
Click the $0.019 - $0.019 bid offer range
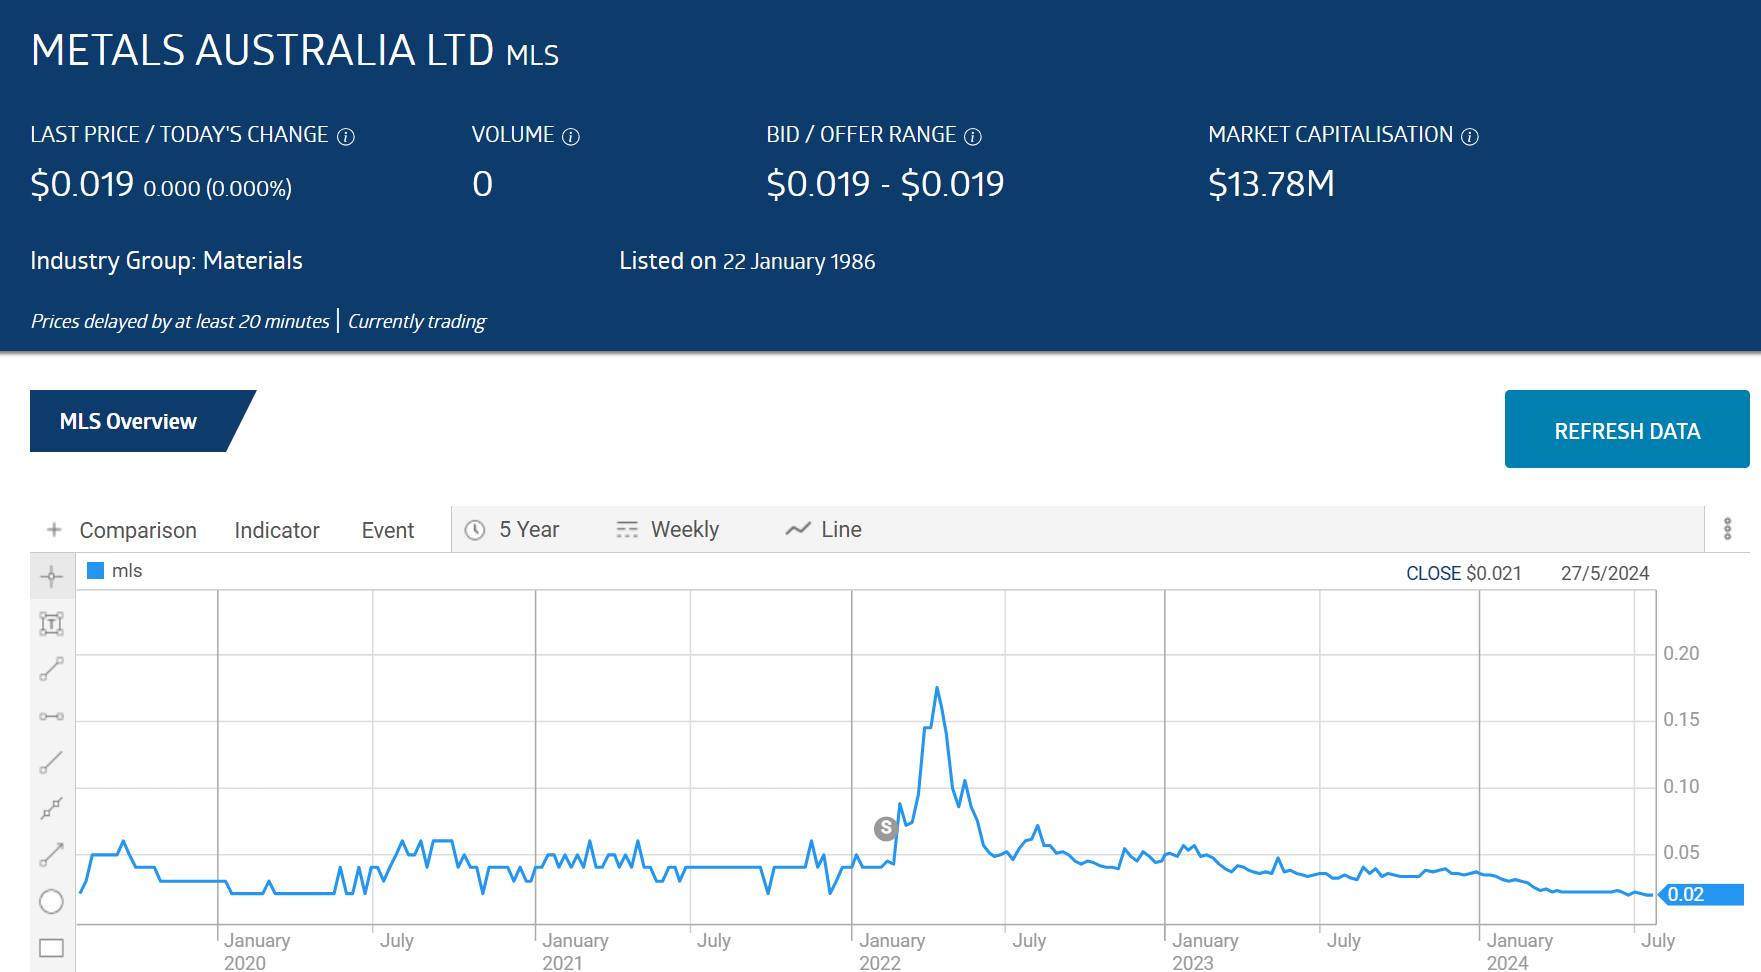[885, 184]
